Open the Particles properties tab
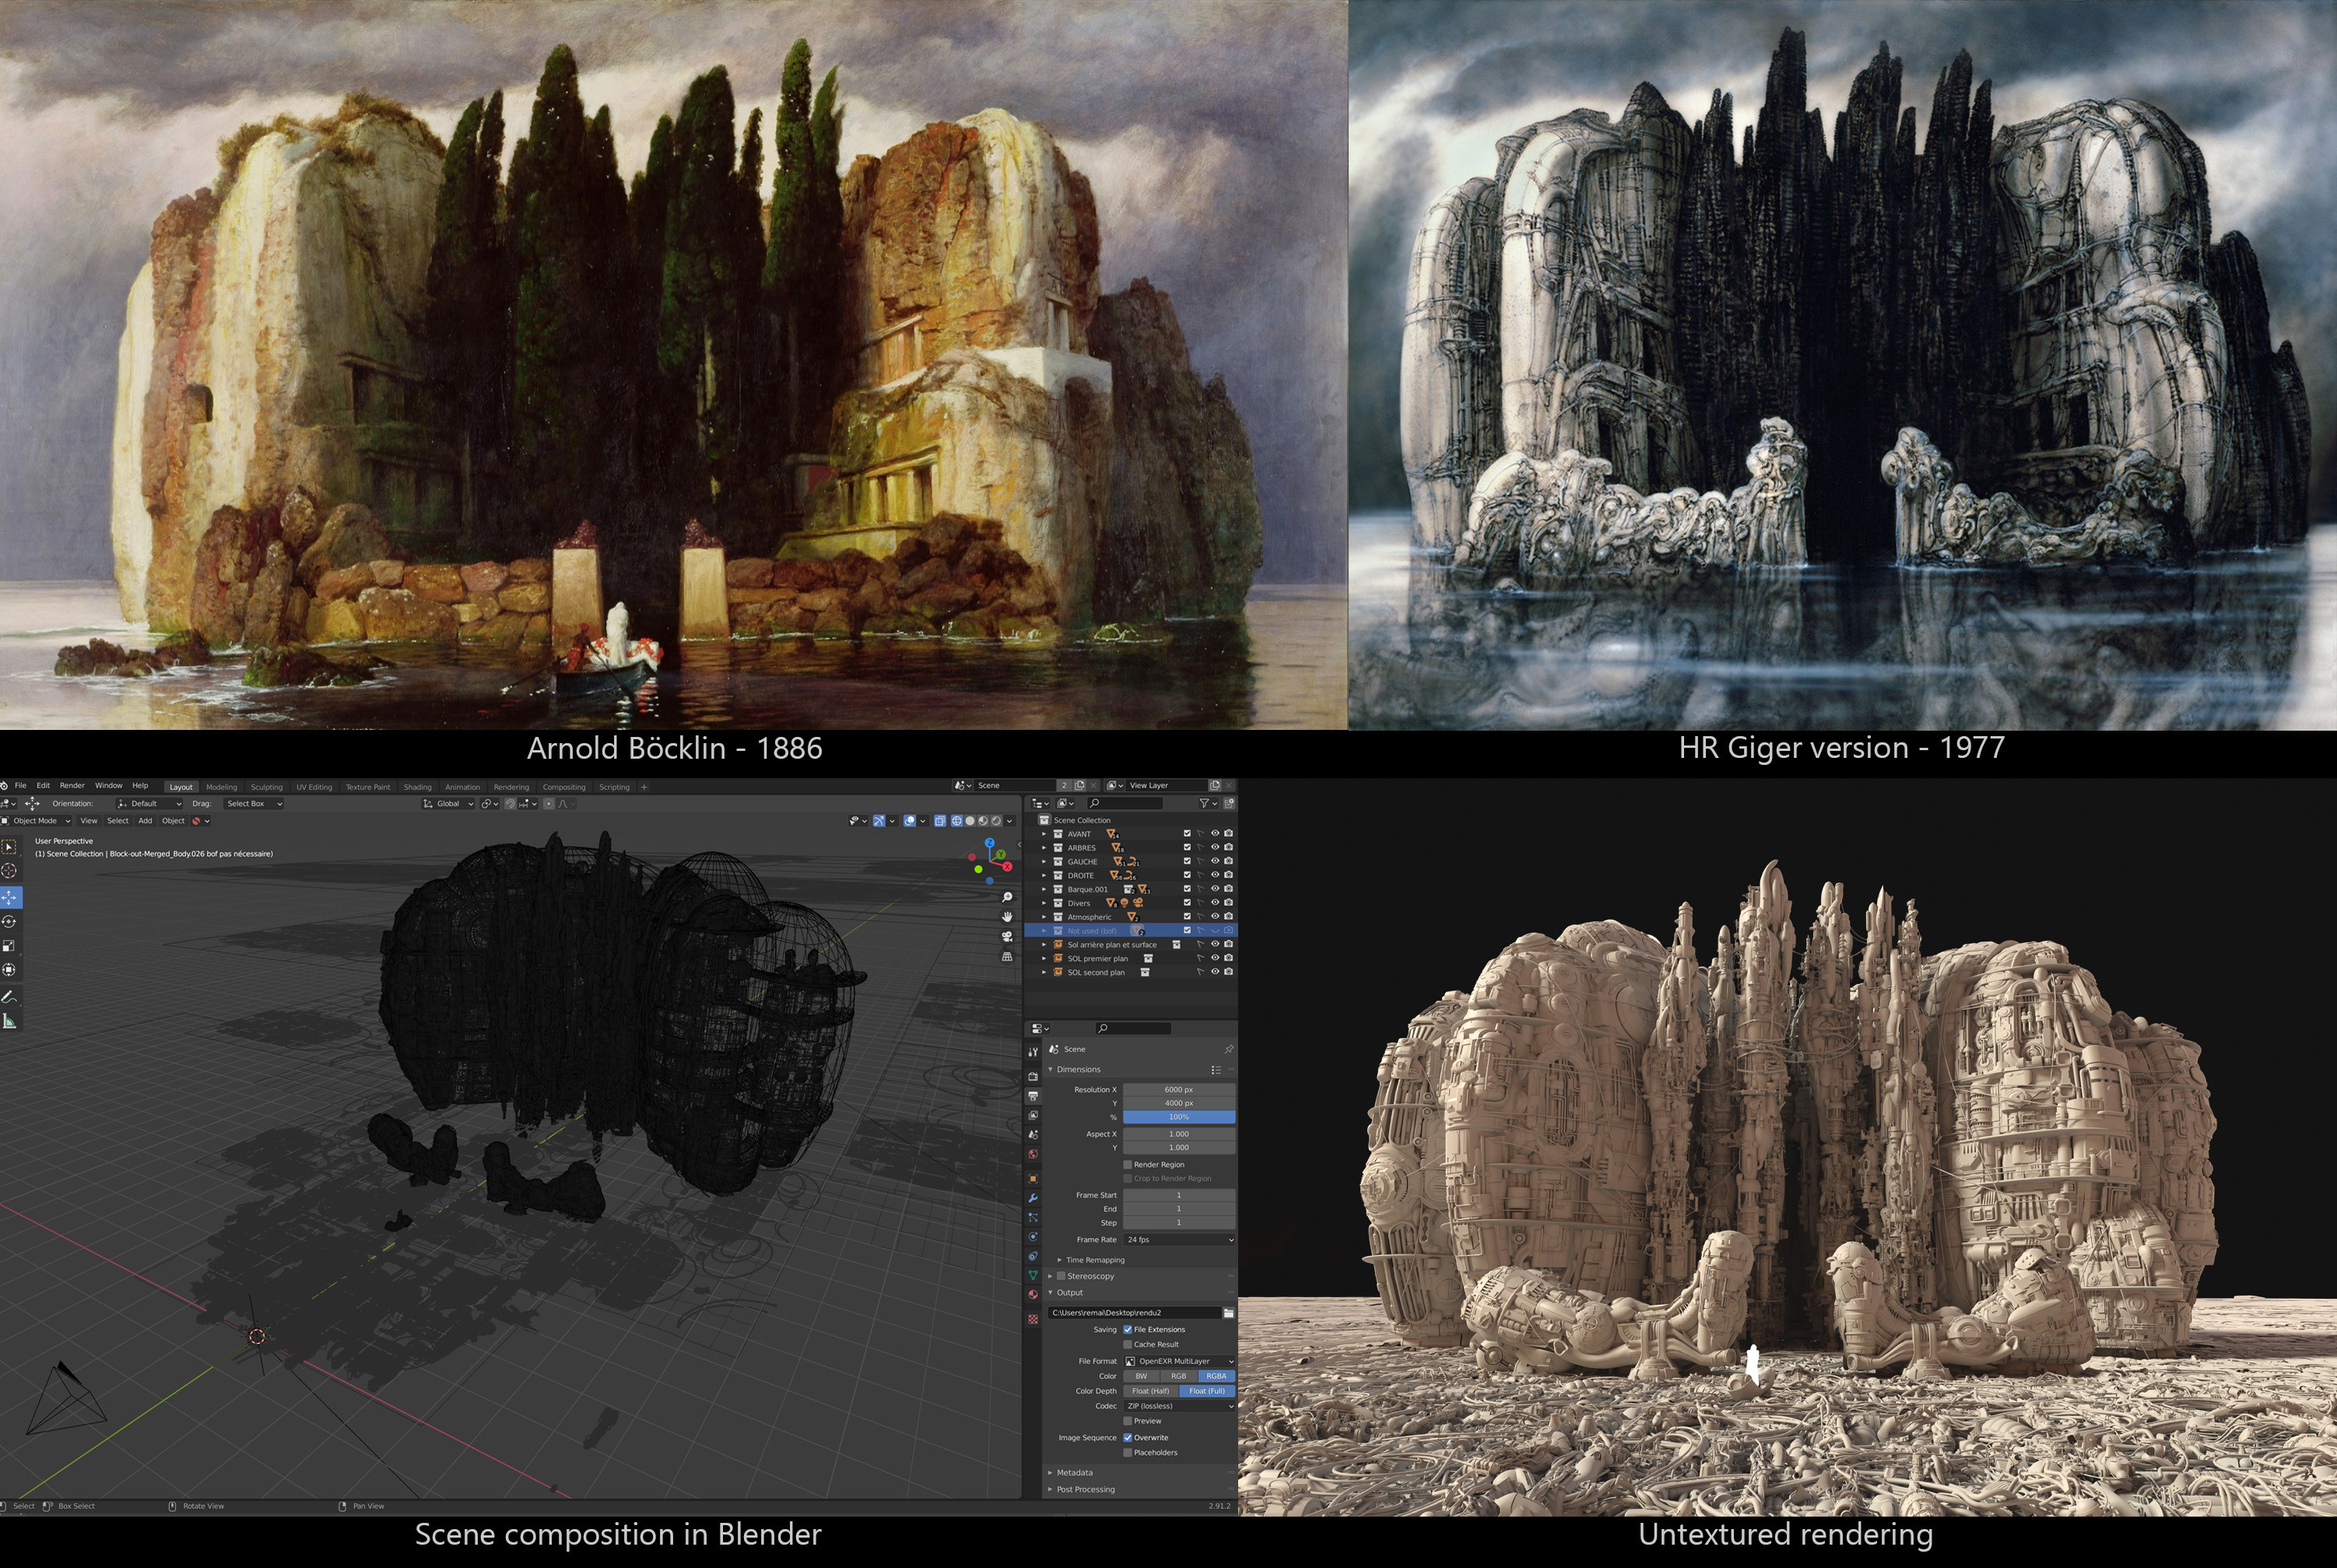Image resolution: width=2337 pixels, height=1568 pixels. (1034, 1217)
